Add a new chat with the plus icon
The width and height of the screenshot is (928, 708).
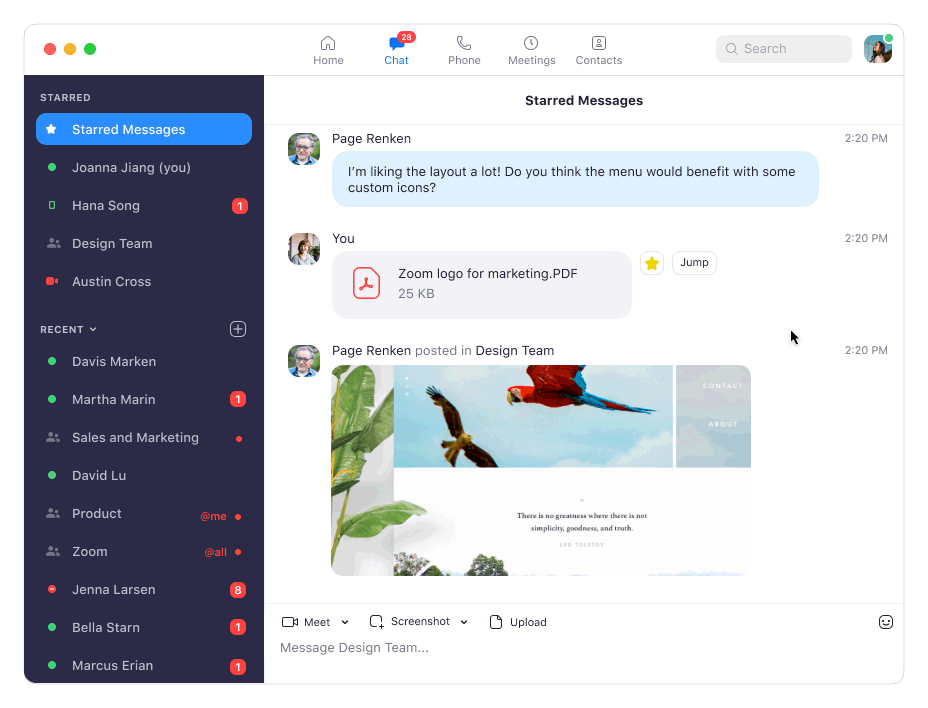point(238,328)
